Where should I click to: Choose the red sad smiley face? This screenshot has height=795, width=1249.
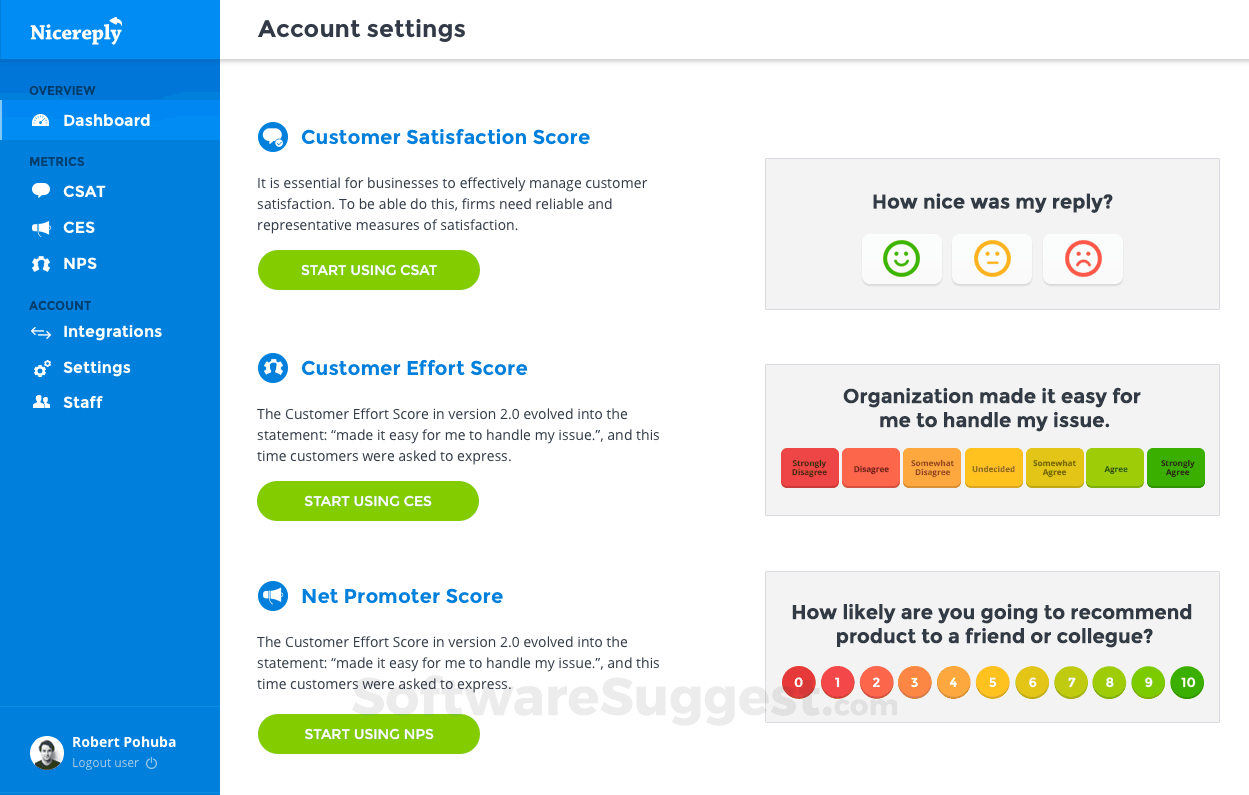1083,259
